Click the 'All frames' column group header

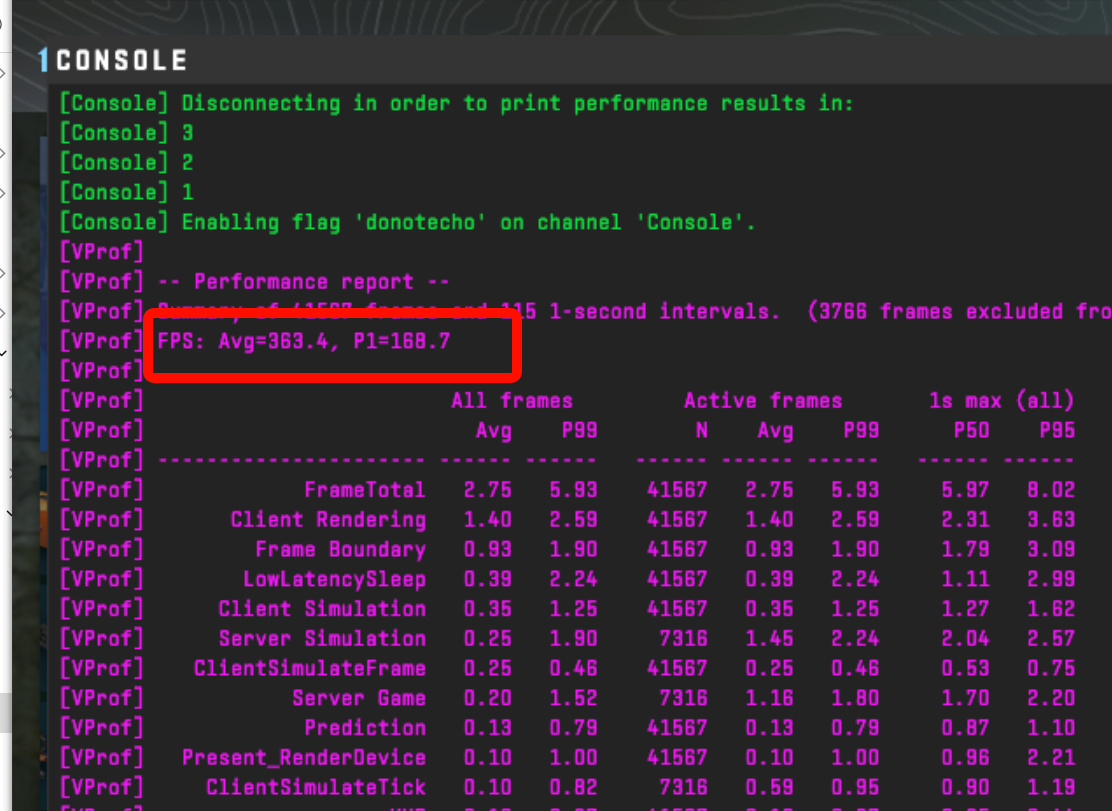pos(511,401)
